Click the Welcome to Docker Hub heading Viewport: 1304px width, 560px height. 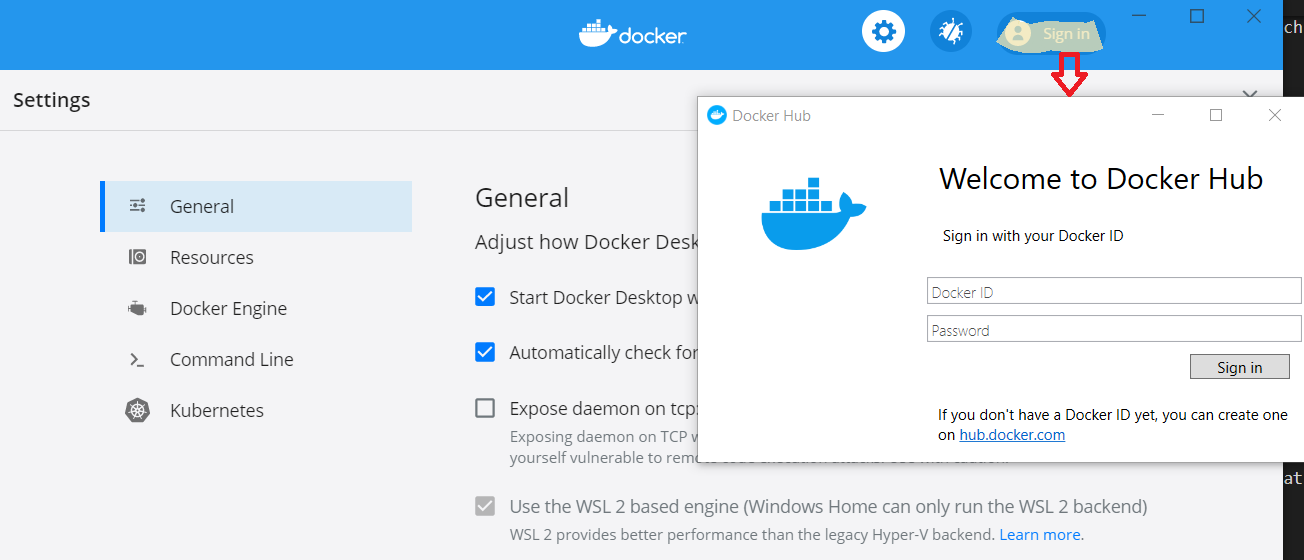tap(1101, 179)
